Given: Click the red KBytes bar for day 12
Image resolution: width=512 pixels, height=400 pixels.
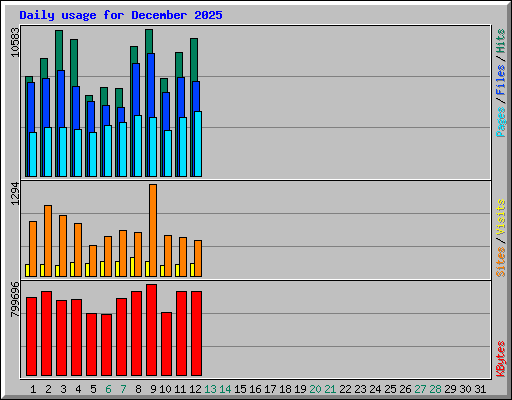Looking at the screenshot, I should (x=196, y=333).
